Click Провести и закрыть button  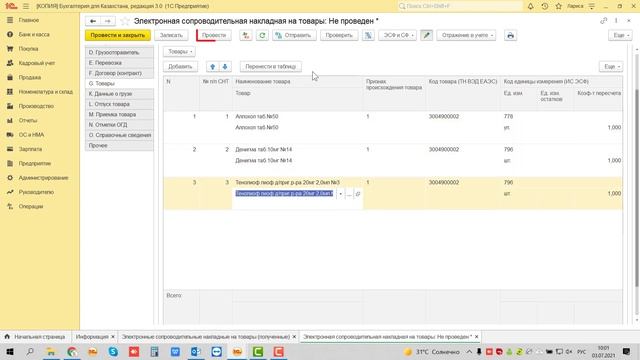point(118,36)
